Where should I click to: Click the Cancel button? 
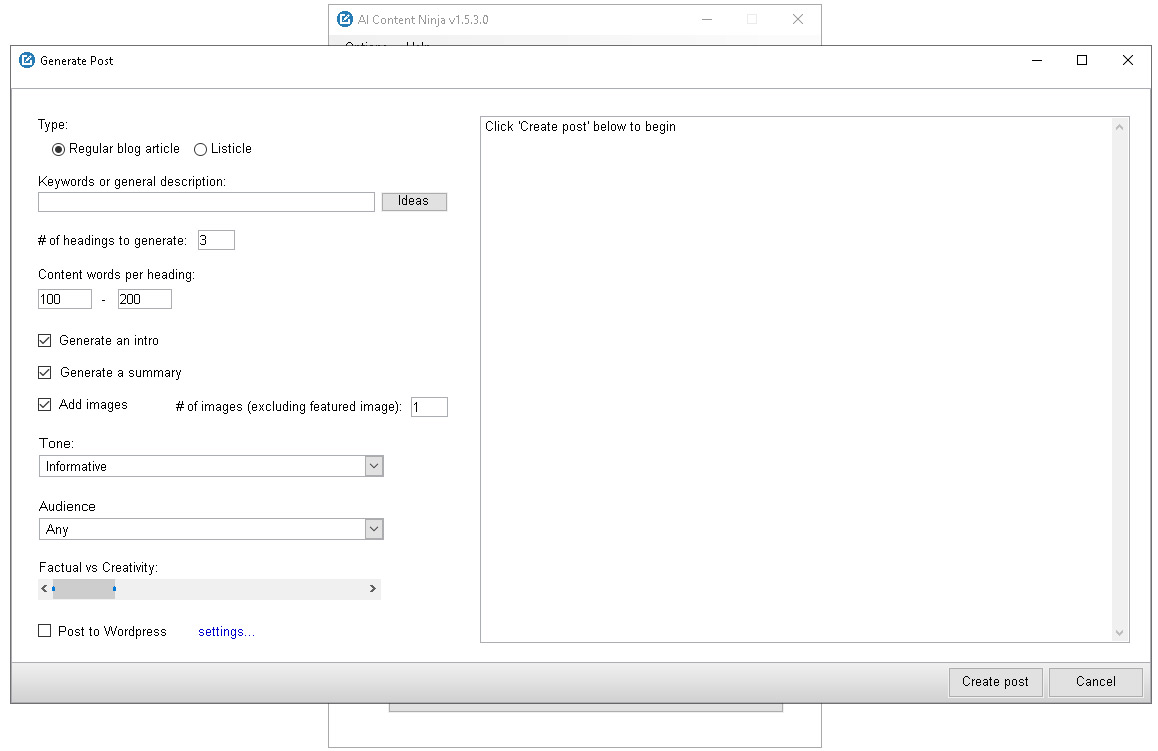pyautogui.click(x=1096, y=682)
